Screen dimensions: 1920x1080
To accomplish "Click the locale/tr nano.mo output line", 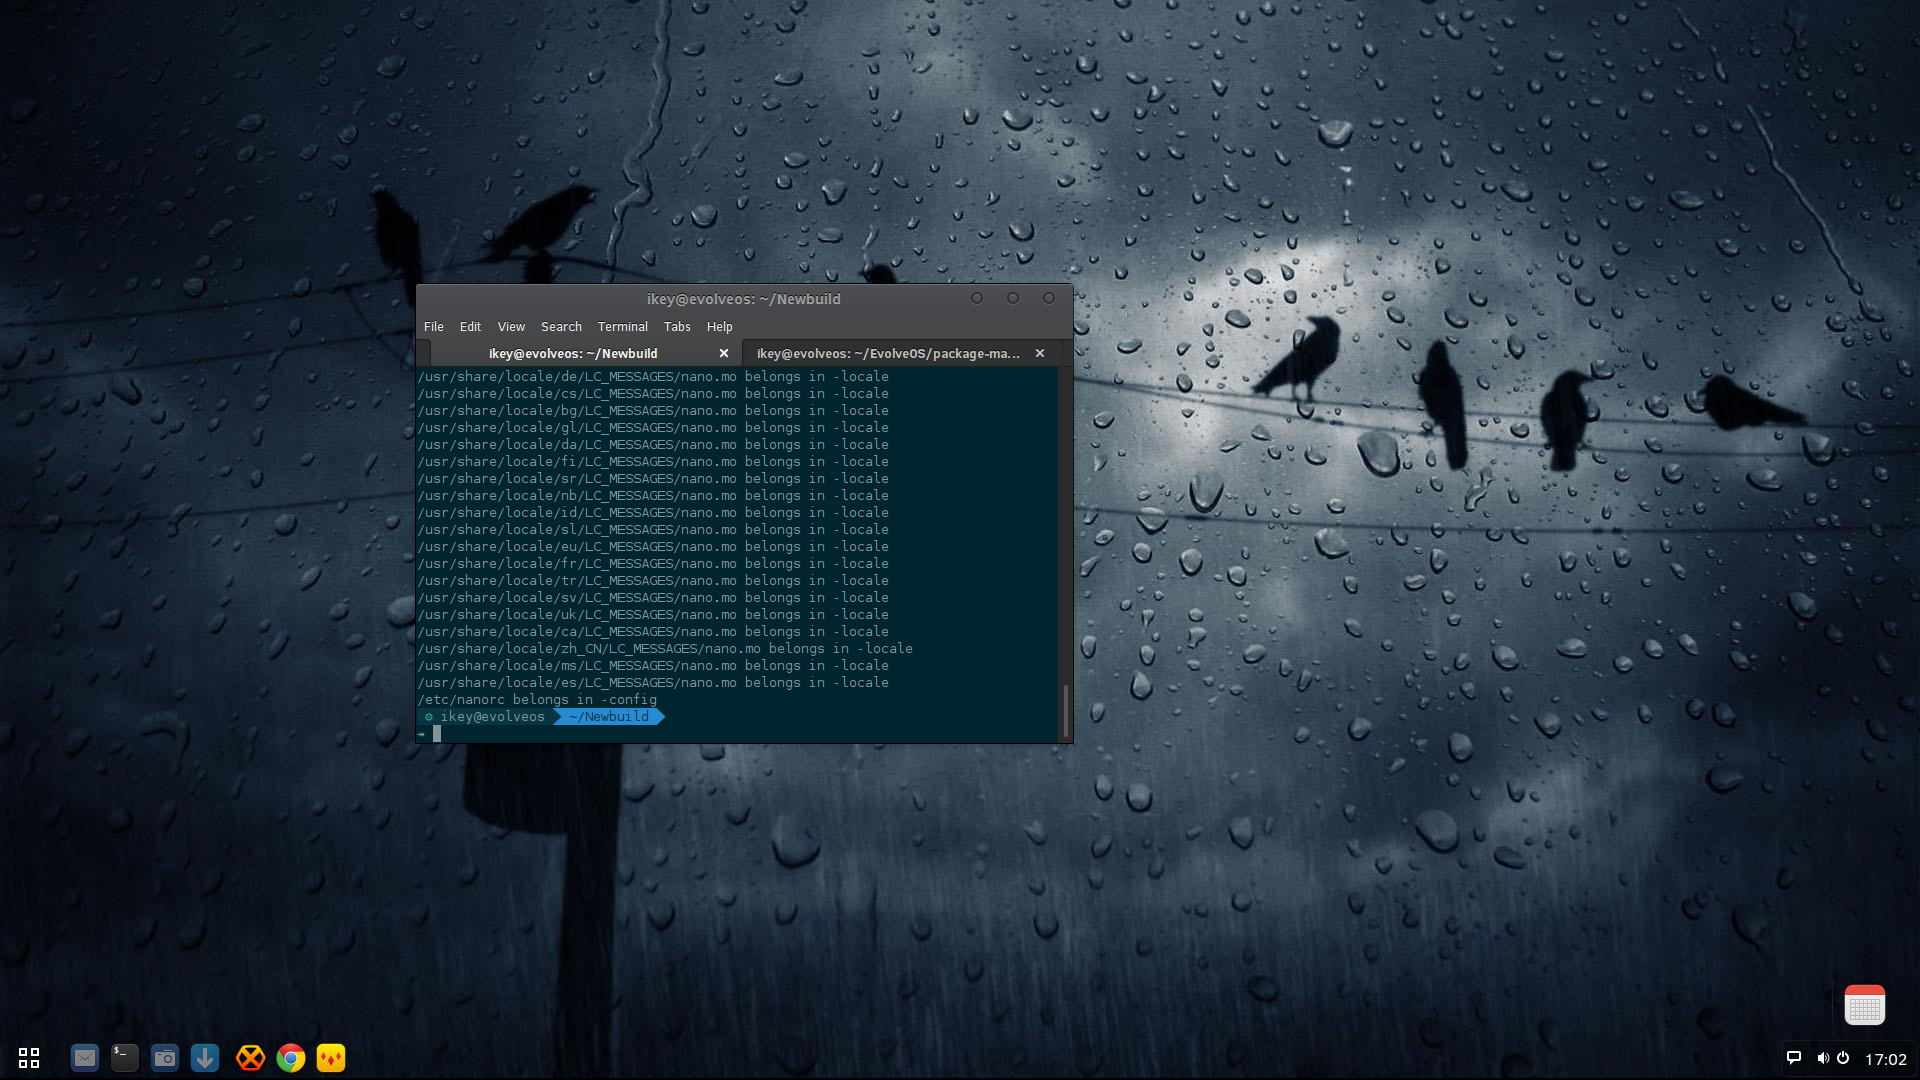I will pyautogui.click(x=653, y=581).
